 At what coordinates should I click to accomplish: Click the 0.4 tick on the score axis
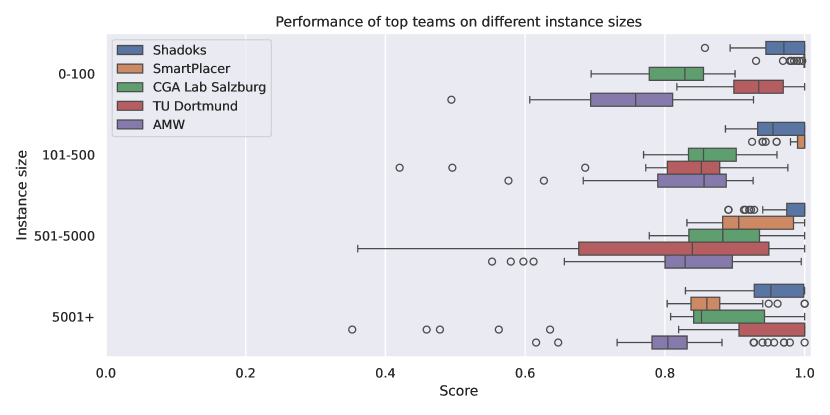pos(385,370)
